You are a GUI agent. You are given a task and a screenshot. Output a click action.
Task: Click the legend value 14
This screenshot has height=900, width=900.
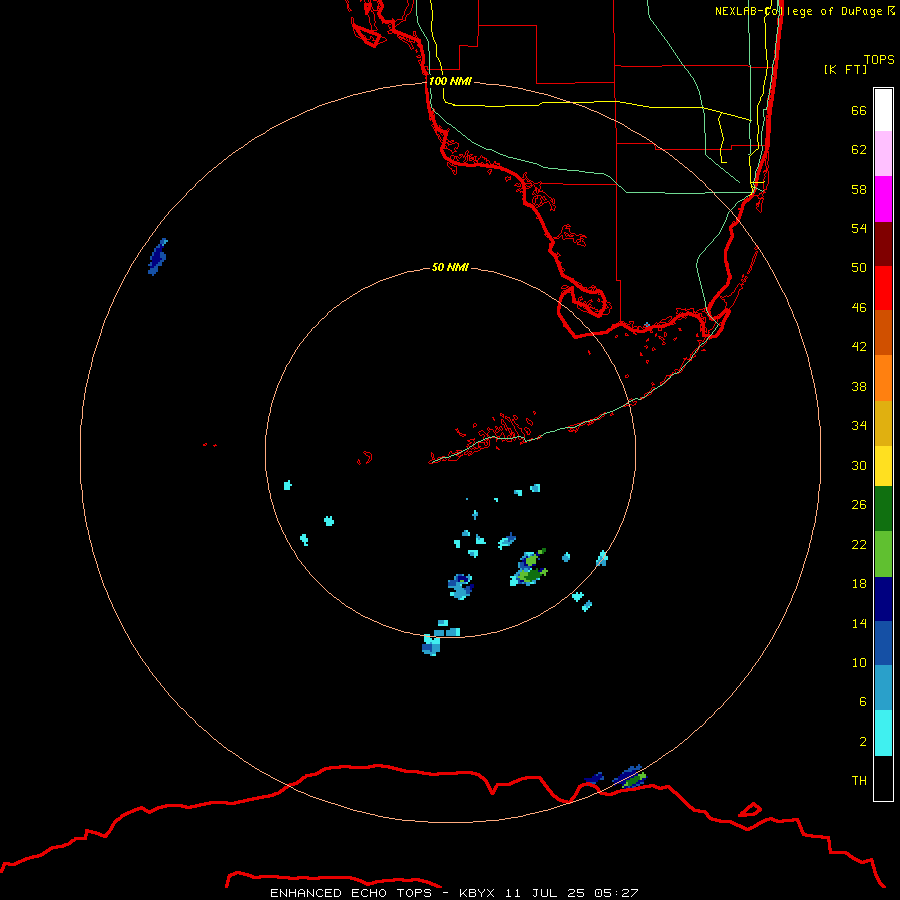coord(859,623)
